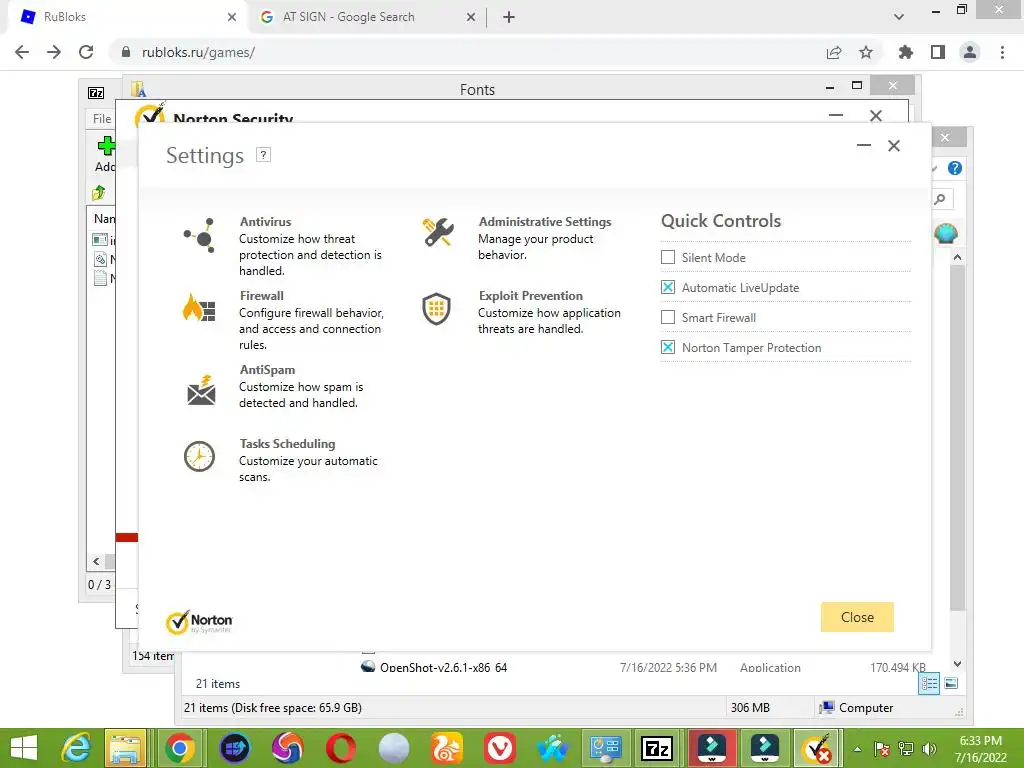Click the Administrative Settings wrench icon
1024x768 pixels.
pos(438,232)
